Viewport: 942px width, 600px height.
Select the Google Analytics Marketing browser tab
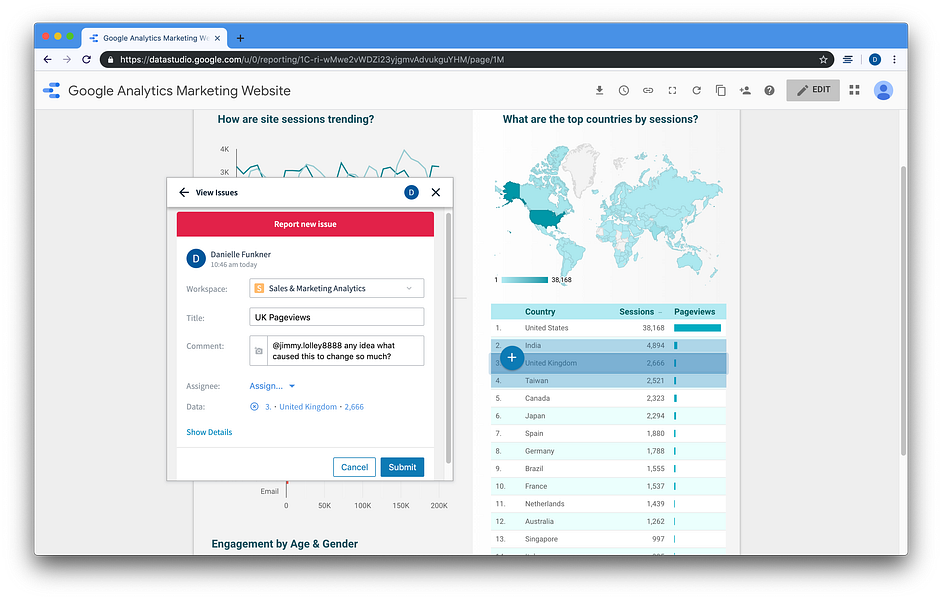point(154,38)
